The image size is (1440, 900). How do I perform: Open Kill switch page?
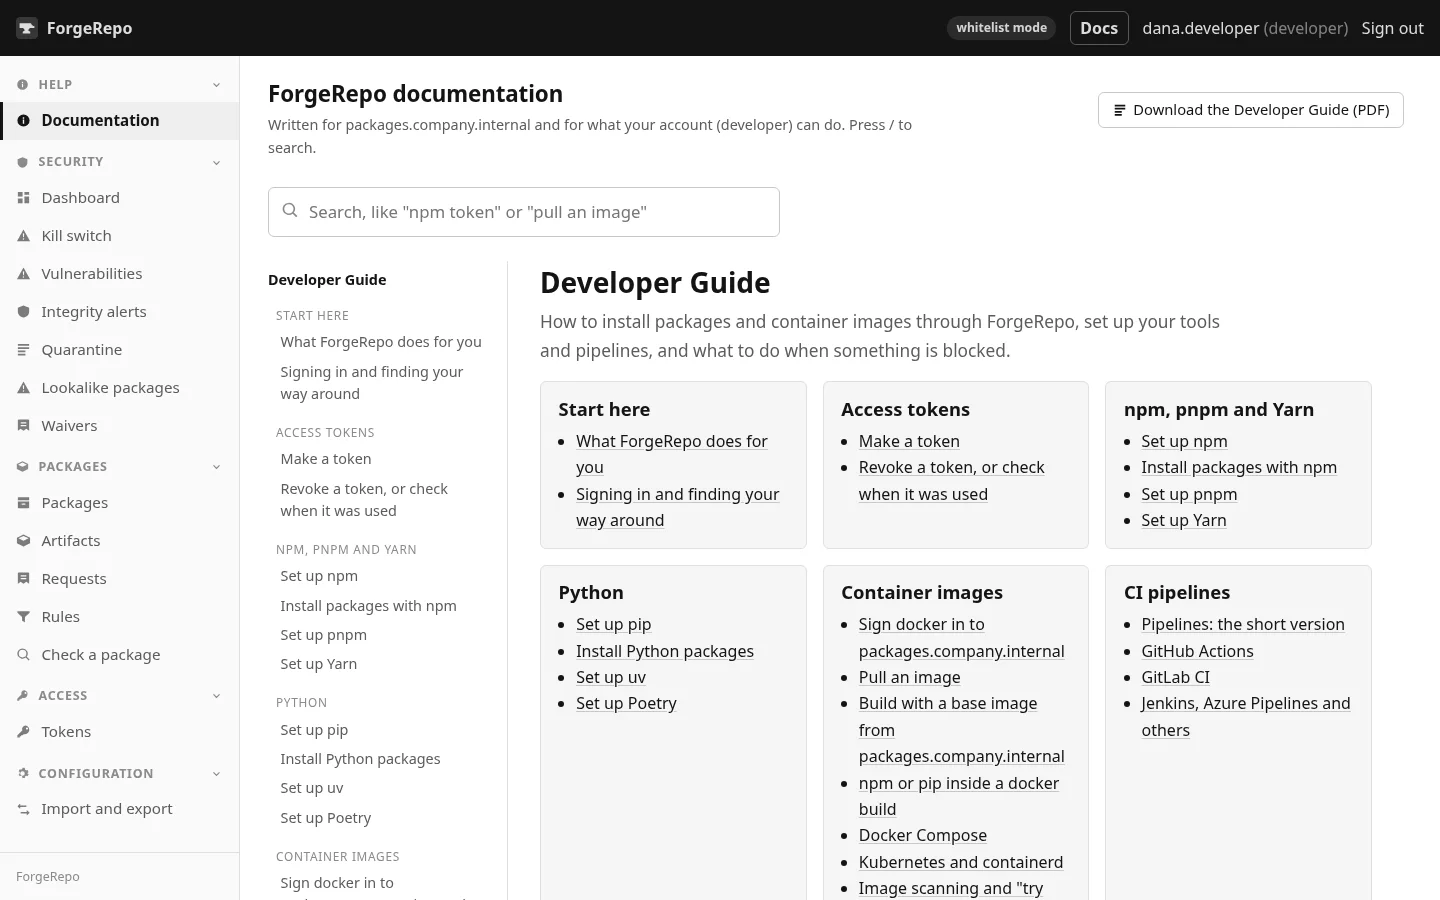click(x=120, y=236)
